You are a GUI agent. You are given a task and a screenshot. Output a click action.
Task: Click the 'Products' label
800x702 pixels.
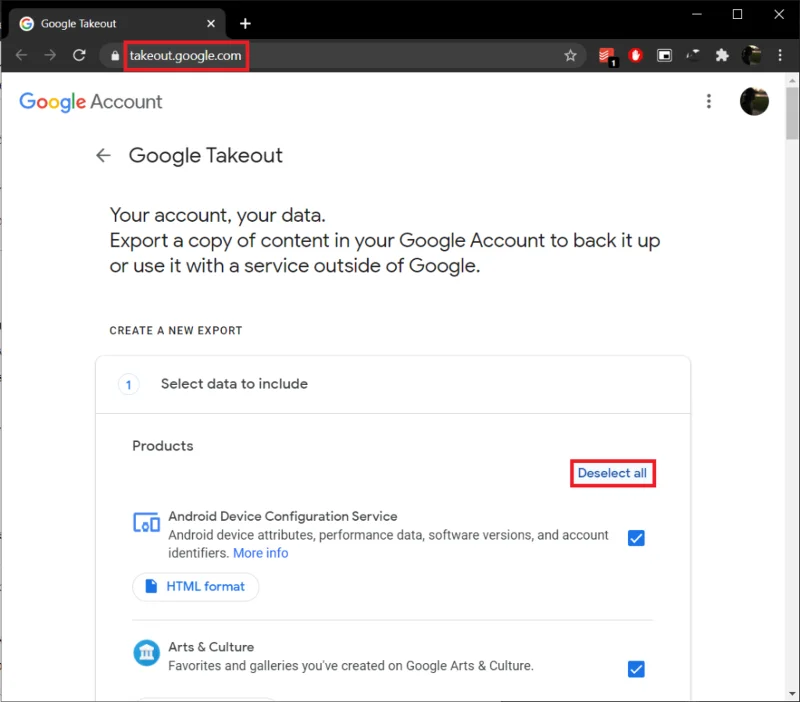coord(163,446)
